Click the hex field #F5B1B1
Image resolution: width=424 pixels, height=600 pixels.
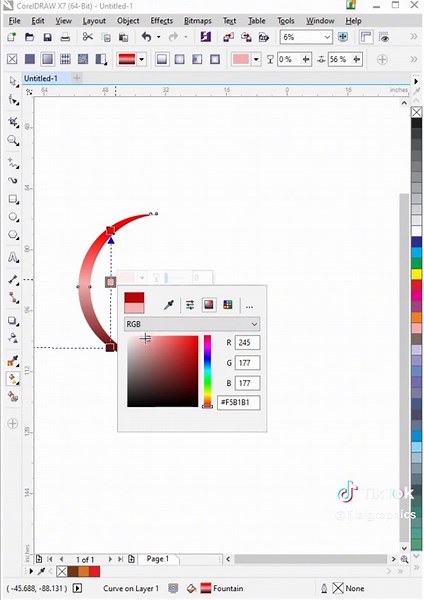click(239, 403)
